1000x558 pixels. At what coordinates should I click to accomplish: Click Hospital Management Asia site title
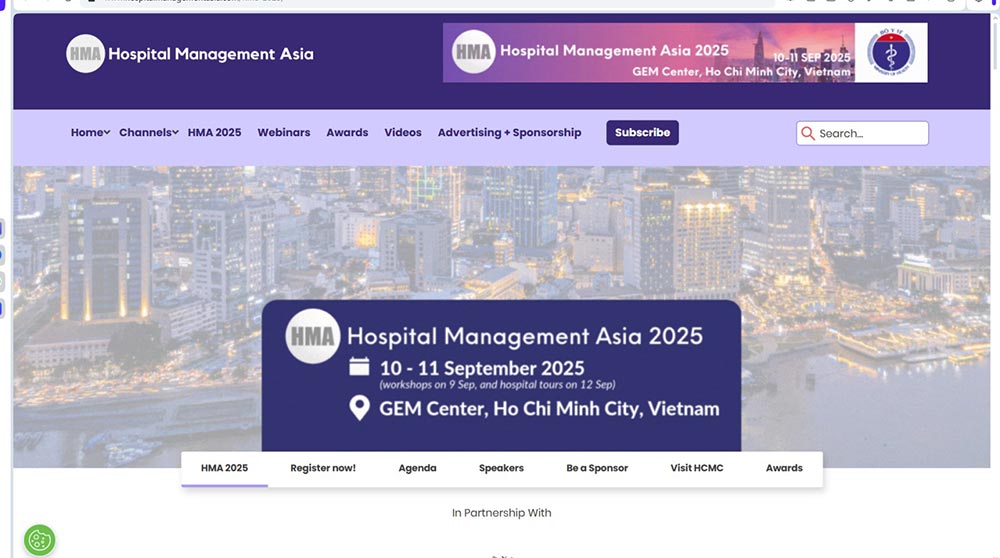pos(210,54)
